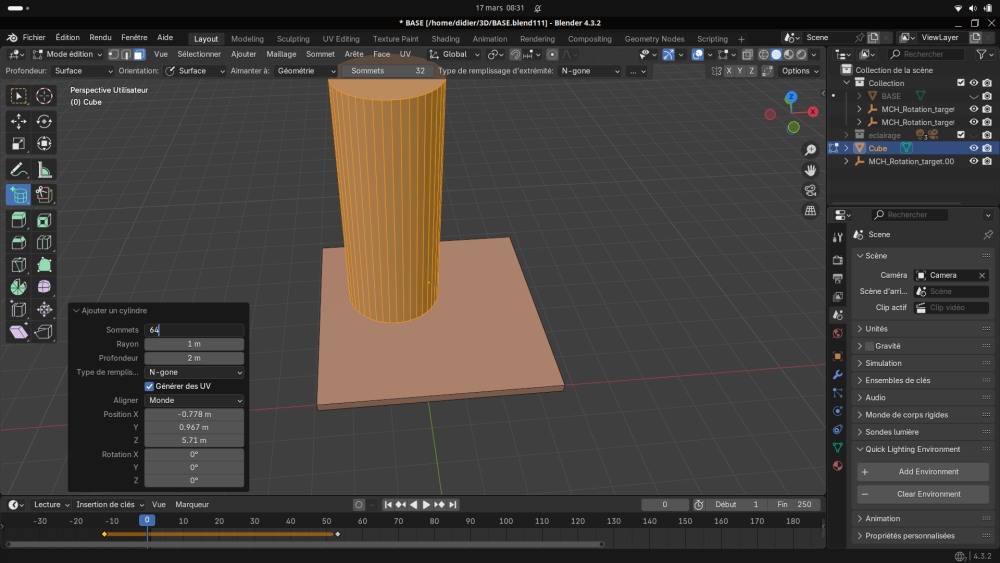This screenshot has height=563, width=1000.
Task: Pin the Scene properties panel
Action: 988,235
